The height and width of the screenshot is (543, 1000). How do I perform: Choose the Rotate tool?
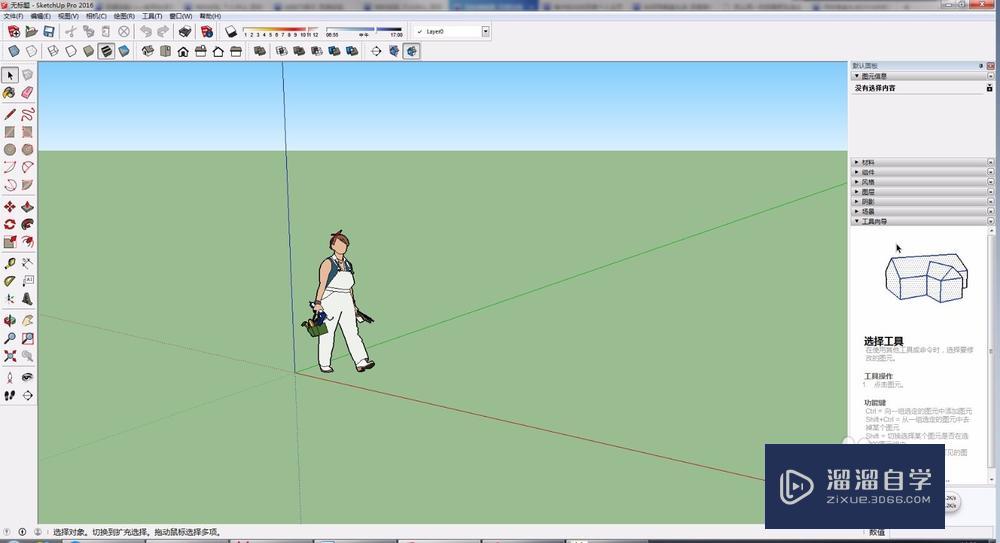[x=10, y=225]
